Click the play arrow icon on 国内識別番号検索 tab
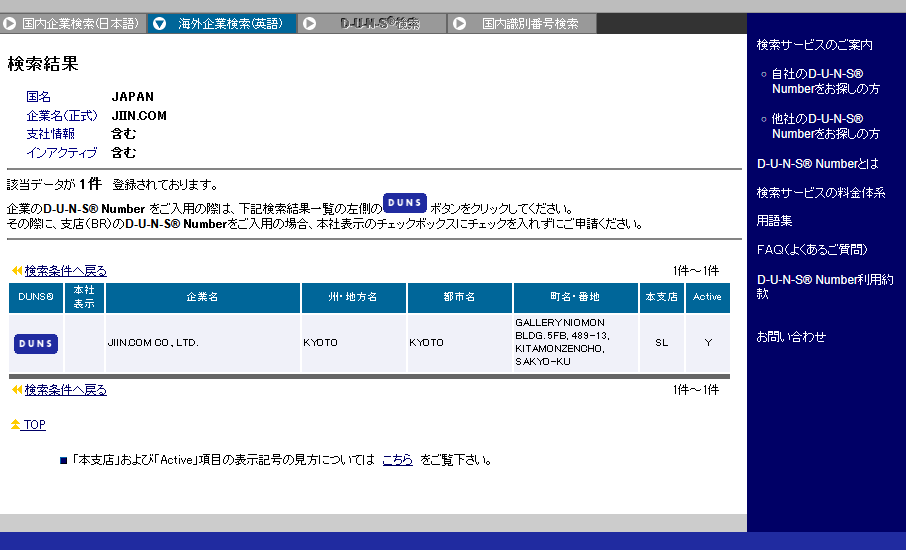Viewport: 906px width, 550px height. click(459, 24)
